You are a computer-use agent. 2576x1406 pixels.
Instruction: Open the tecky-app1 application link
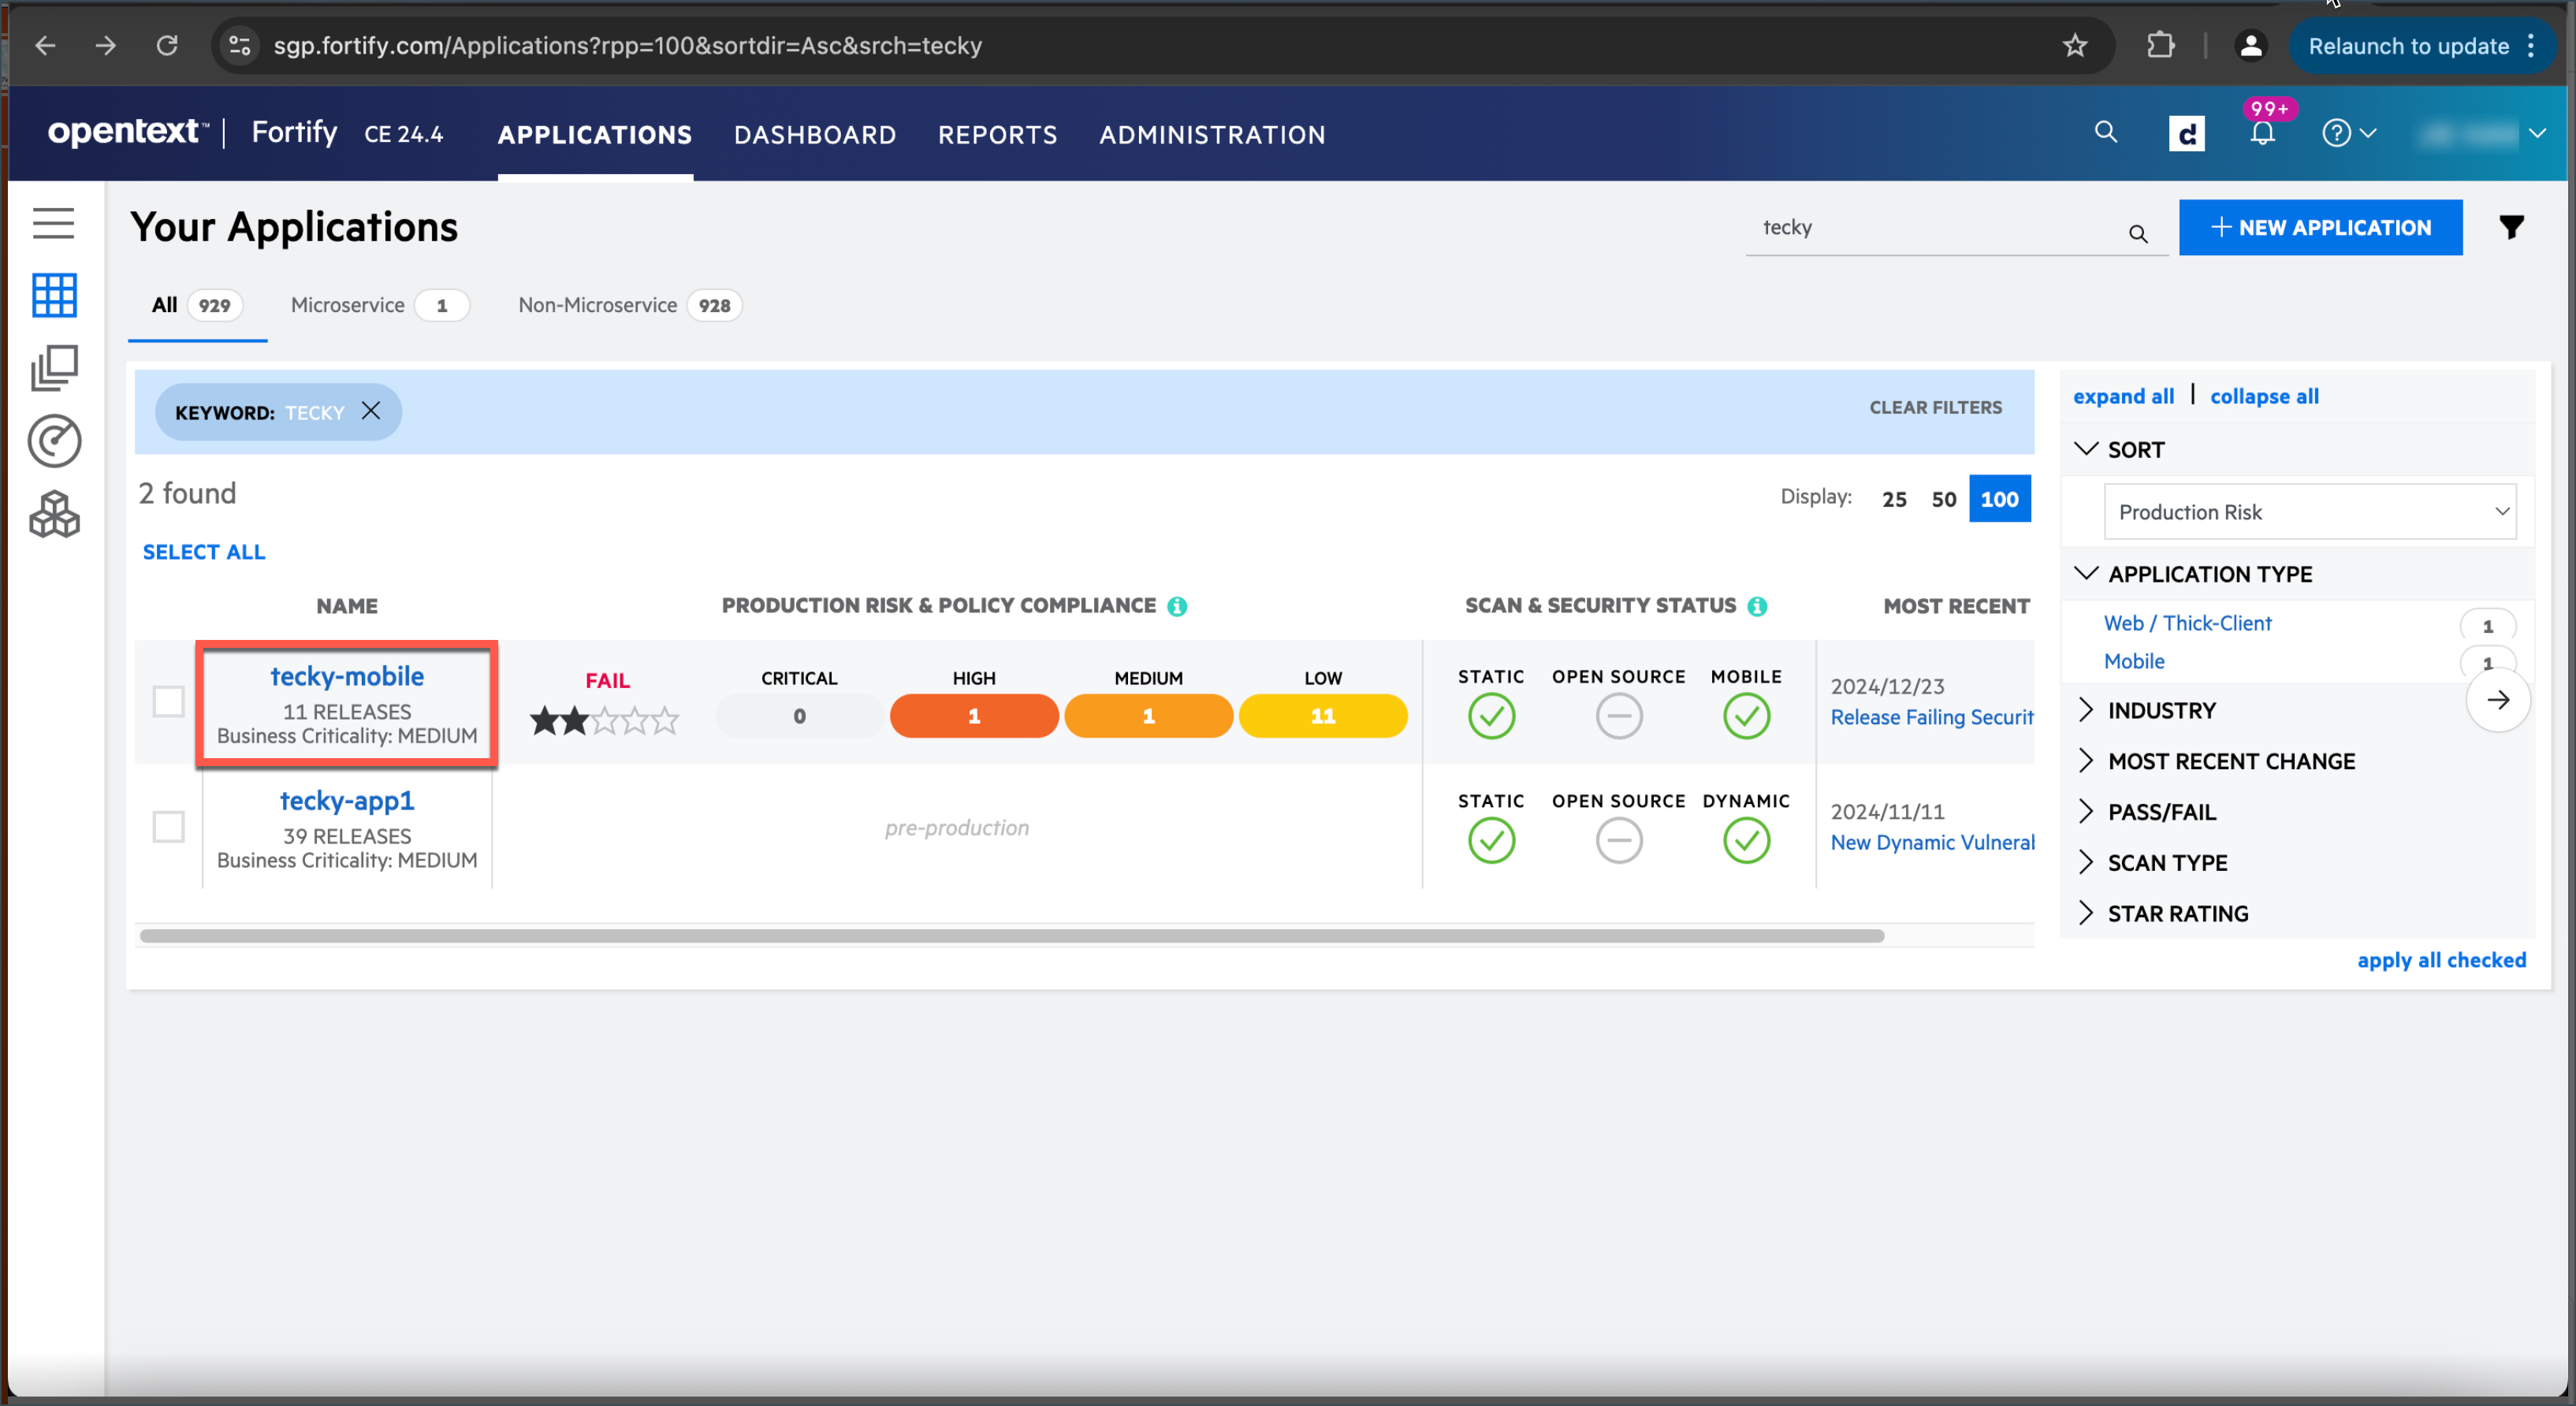pos(347,801)
